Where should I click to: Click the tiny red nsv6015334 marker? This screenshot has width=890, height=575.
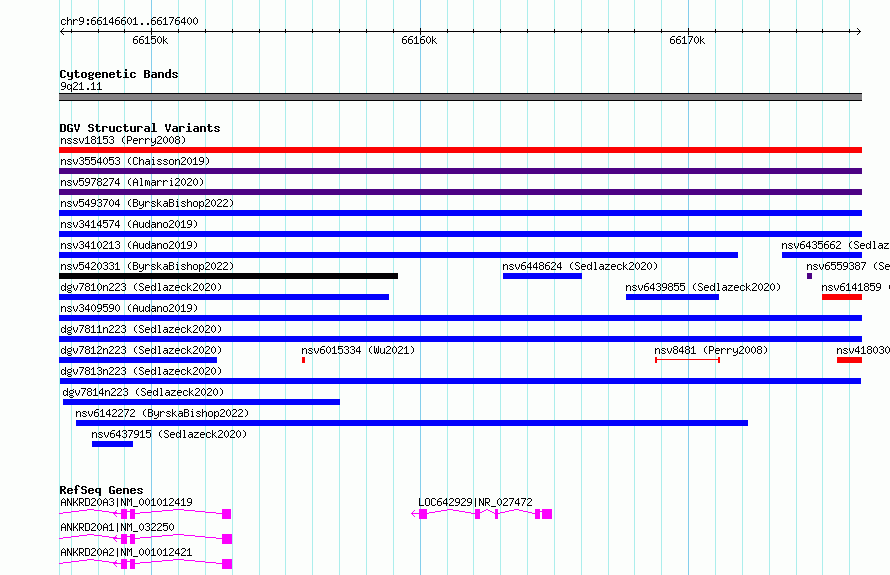[x=304, y=360]
